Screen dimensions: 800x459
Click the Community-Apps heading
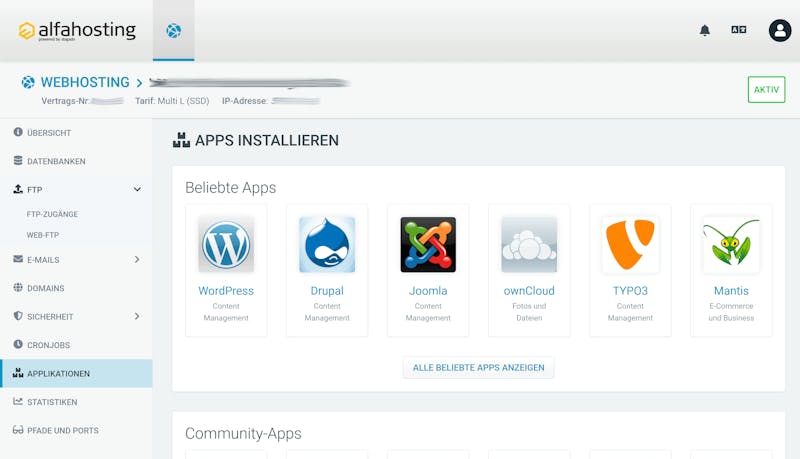pos(243,434)
